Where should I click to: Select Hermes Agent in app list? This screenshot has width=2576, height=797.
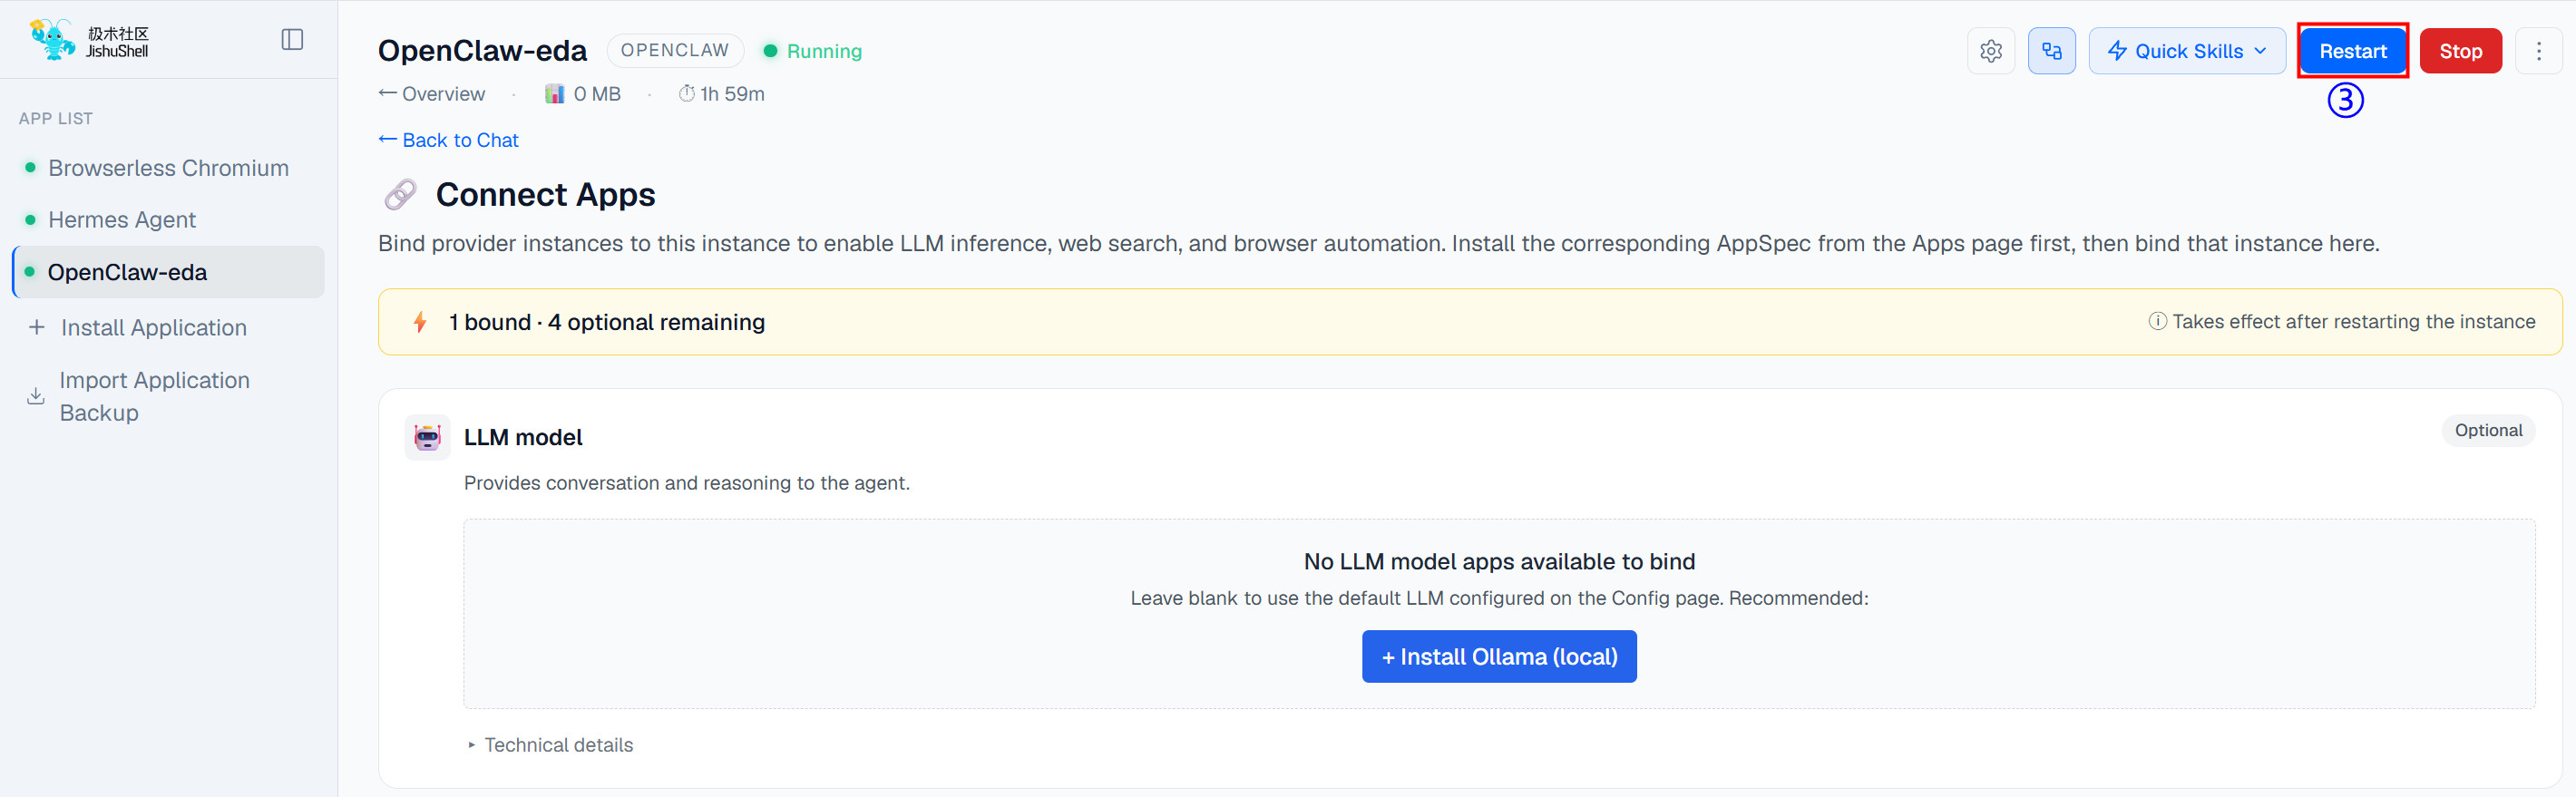click(x=168, y=220)
